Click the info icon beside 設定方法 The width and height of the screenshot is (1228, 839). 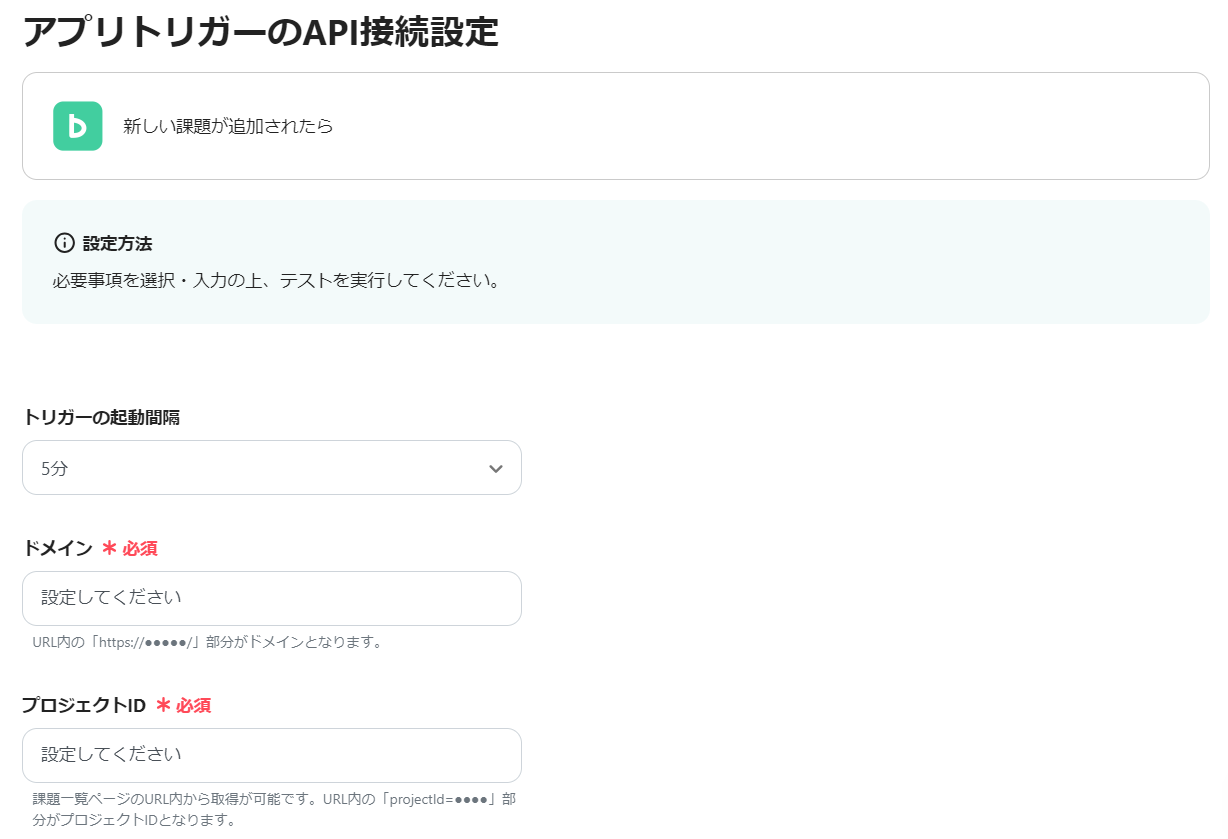[64, 243]
